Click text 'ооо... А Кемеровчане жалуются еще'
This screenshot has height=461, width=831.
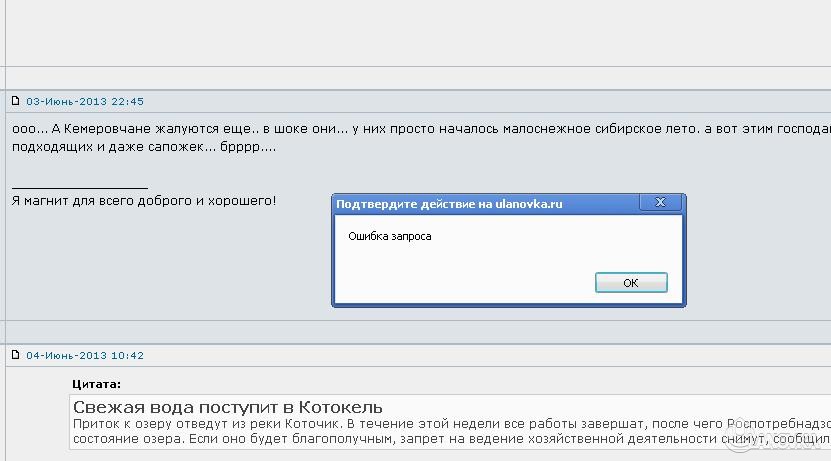point(132,129)
